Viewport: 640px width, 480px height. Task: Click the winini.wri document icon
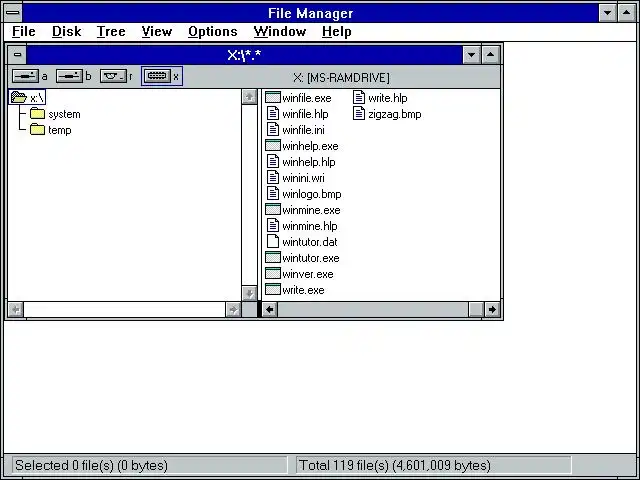coord(273,178)
